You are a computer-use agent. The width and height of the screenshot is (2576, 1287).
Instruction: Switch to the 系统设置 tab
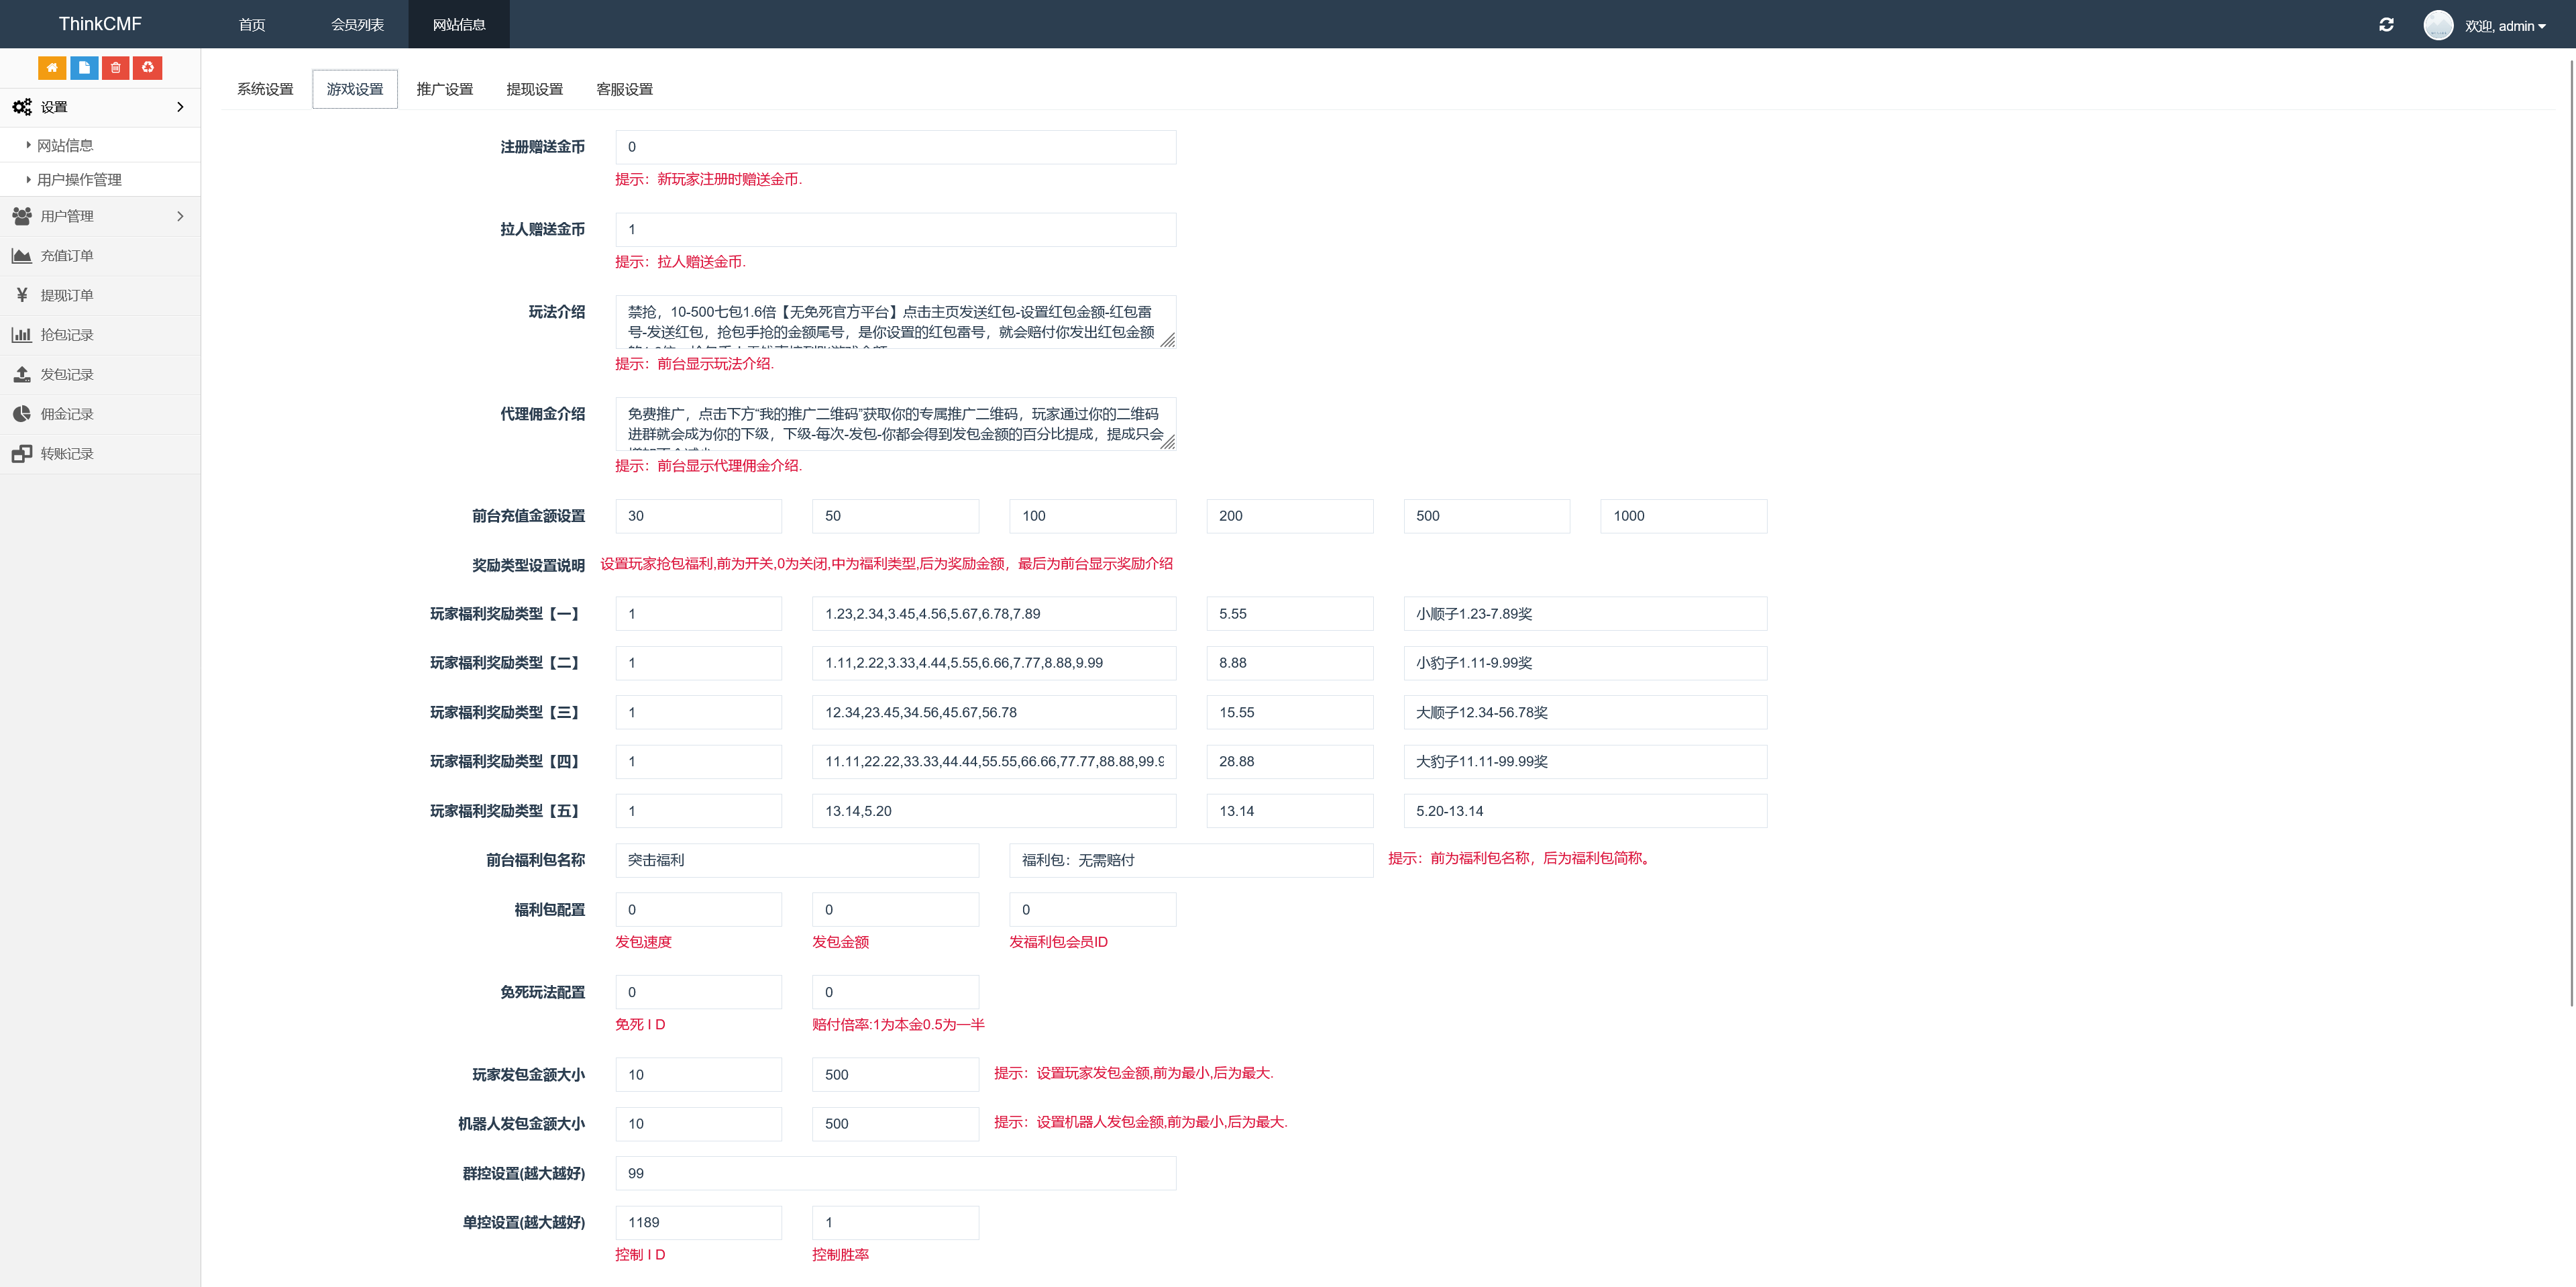(x=264, y=88)
